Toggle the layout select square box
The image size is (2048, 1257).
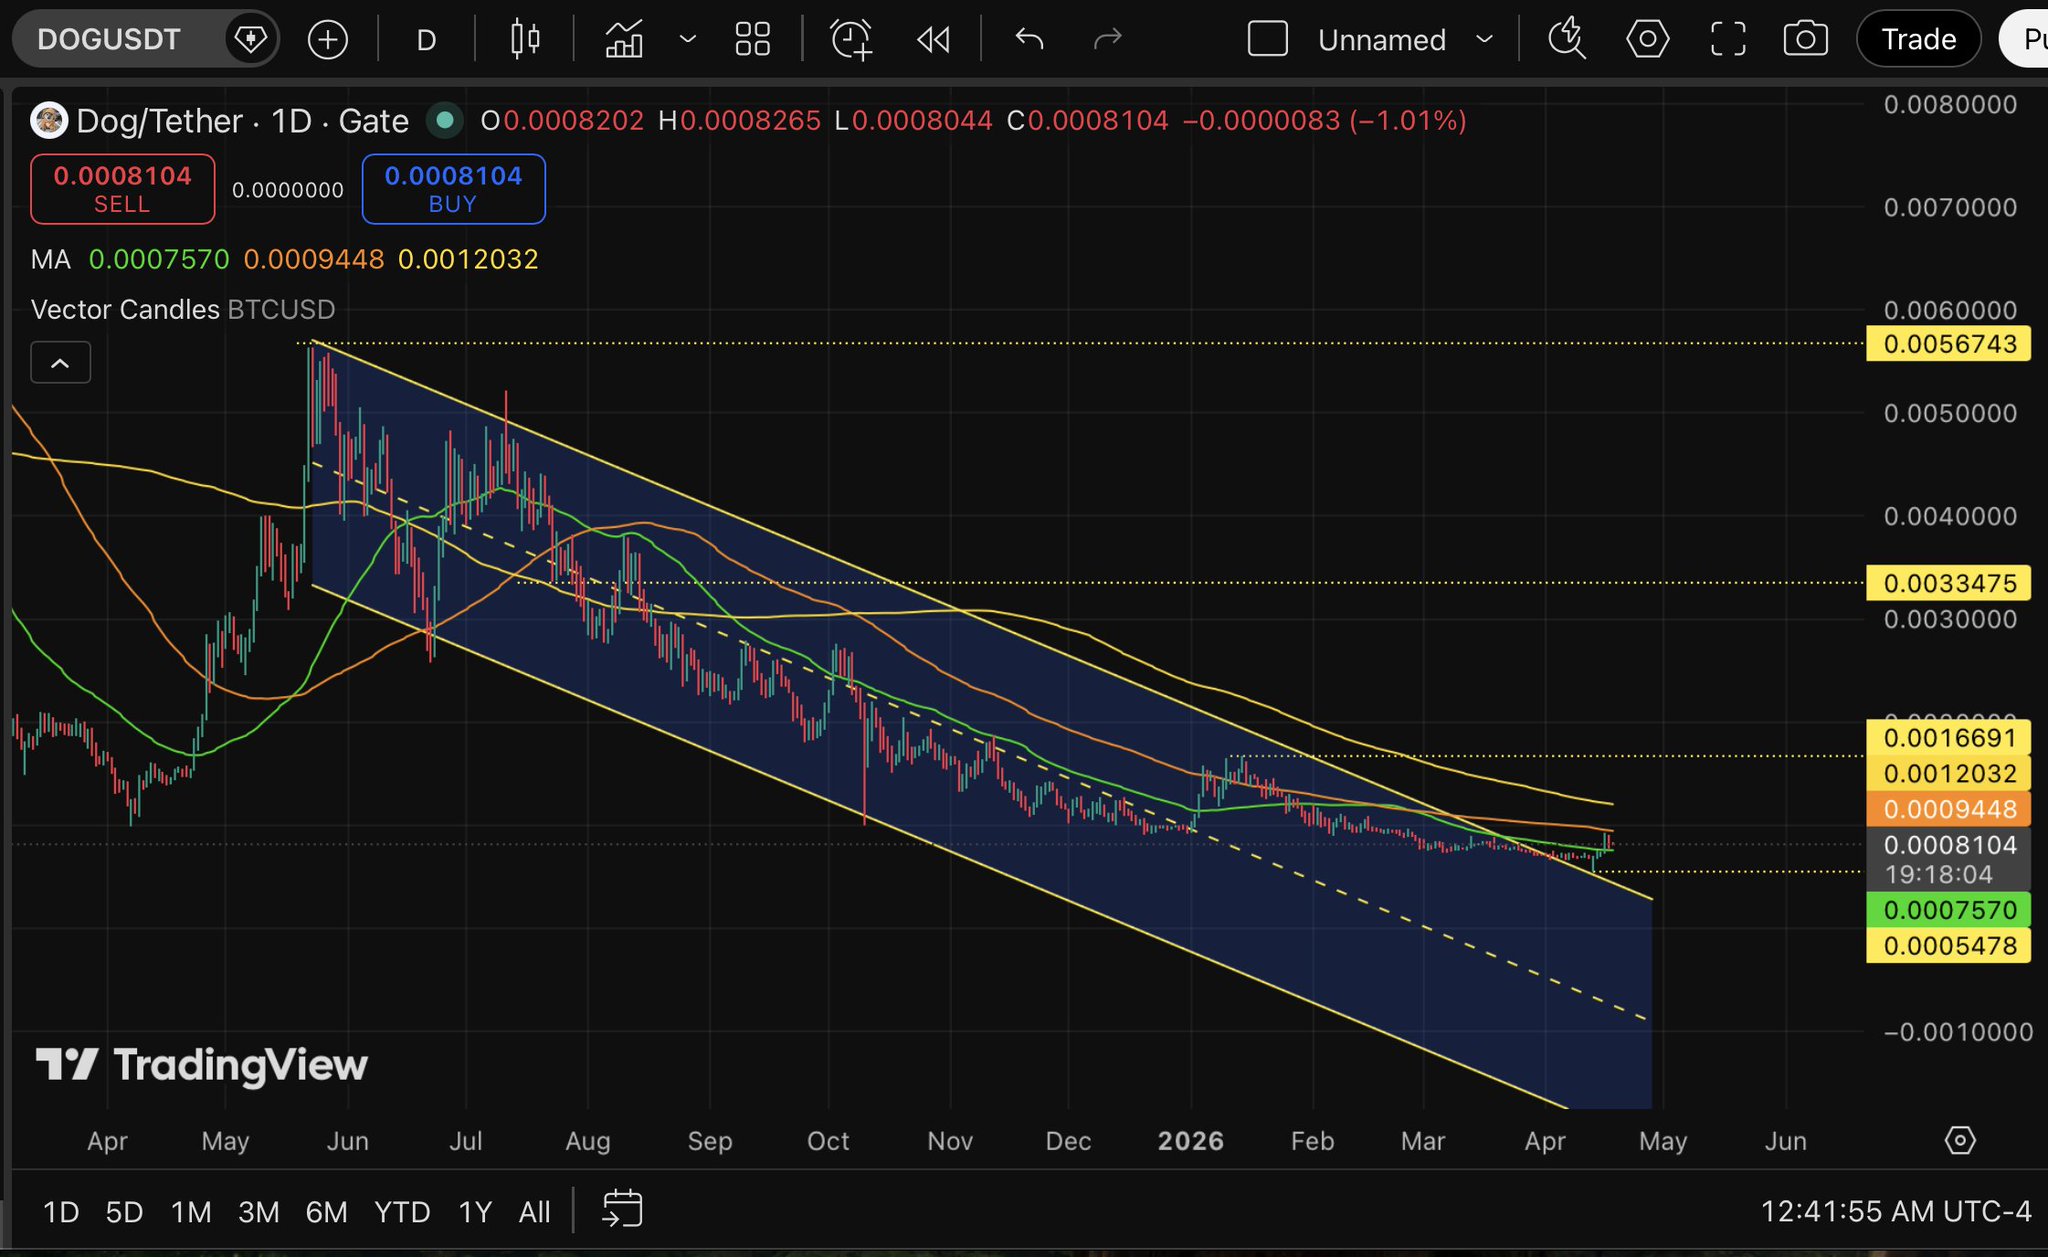tap(1267, 40)
